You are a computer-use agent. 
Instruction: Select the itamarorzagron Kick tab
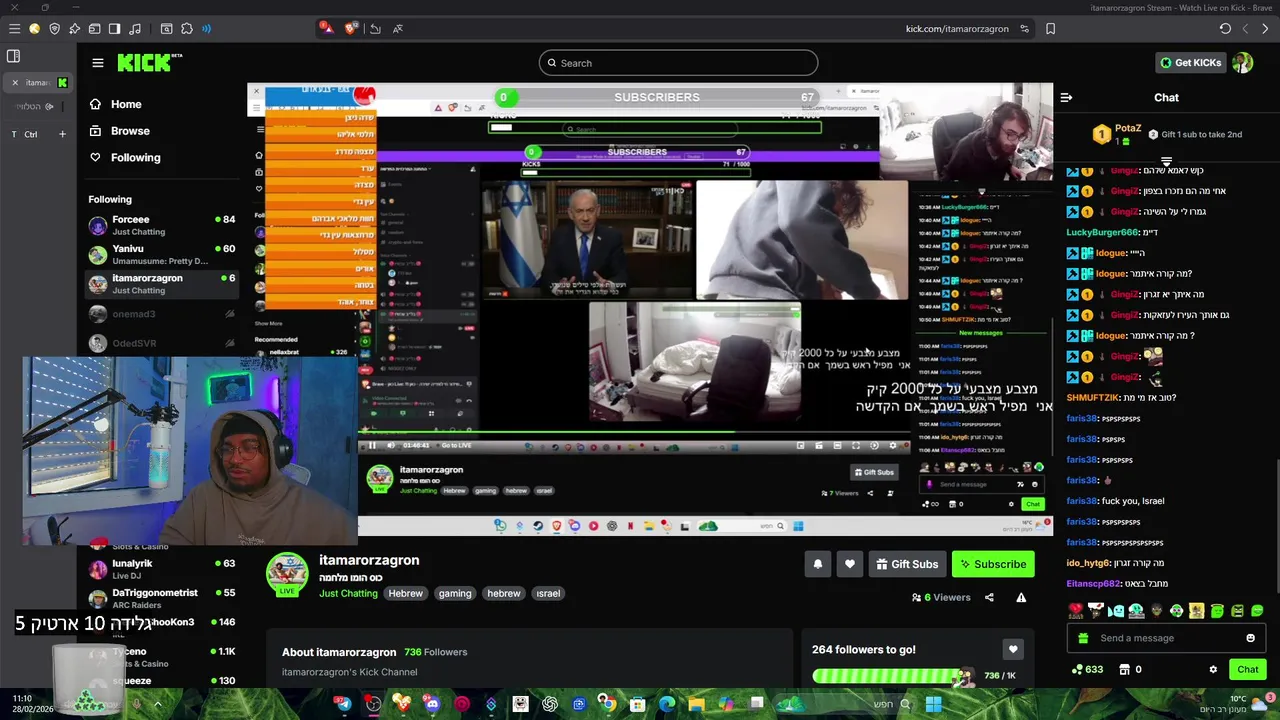click(40, 82)
